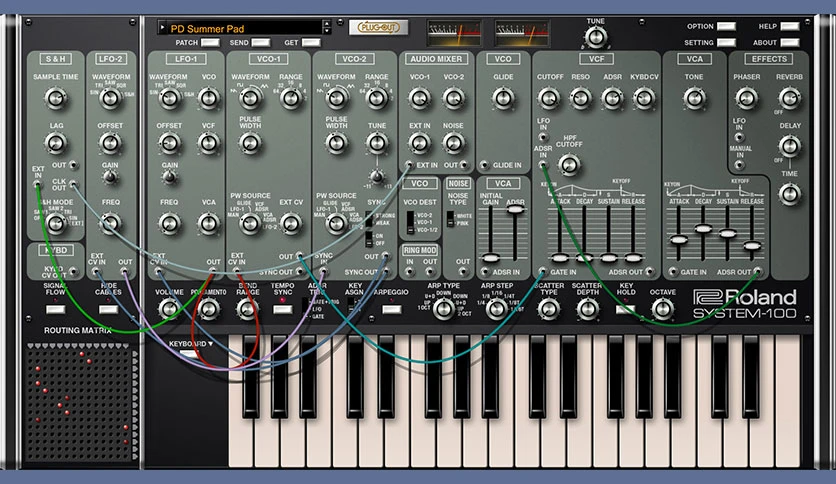Click the PD Summer Pad patch name field
The width and height of the screenshot is (836, 484).
pyautogui.click(x=243, y=28)
